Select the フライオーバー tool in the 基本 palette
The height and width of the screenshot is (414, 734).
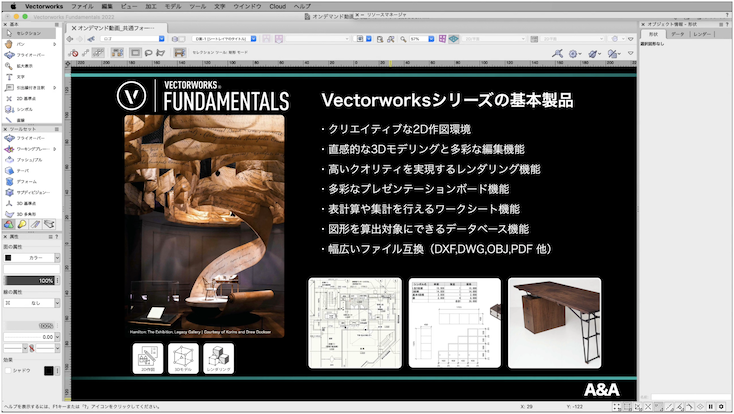pyautogui.click(x=29, y=55)
